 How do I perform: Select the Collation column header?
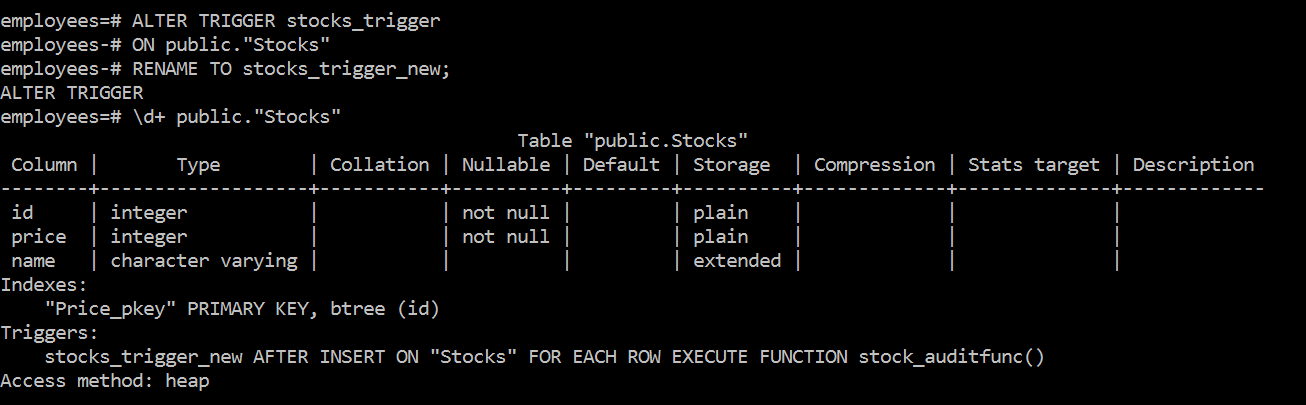379,165
